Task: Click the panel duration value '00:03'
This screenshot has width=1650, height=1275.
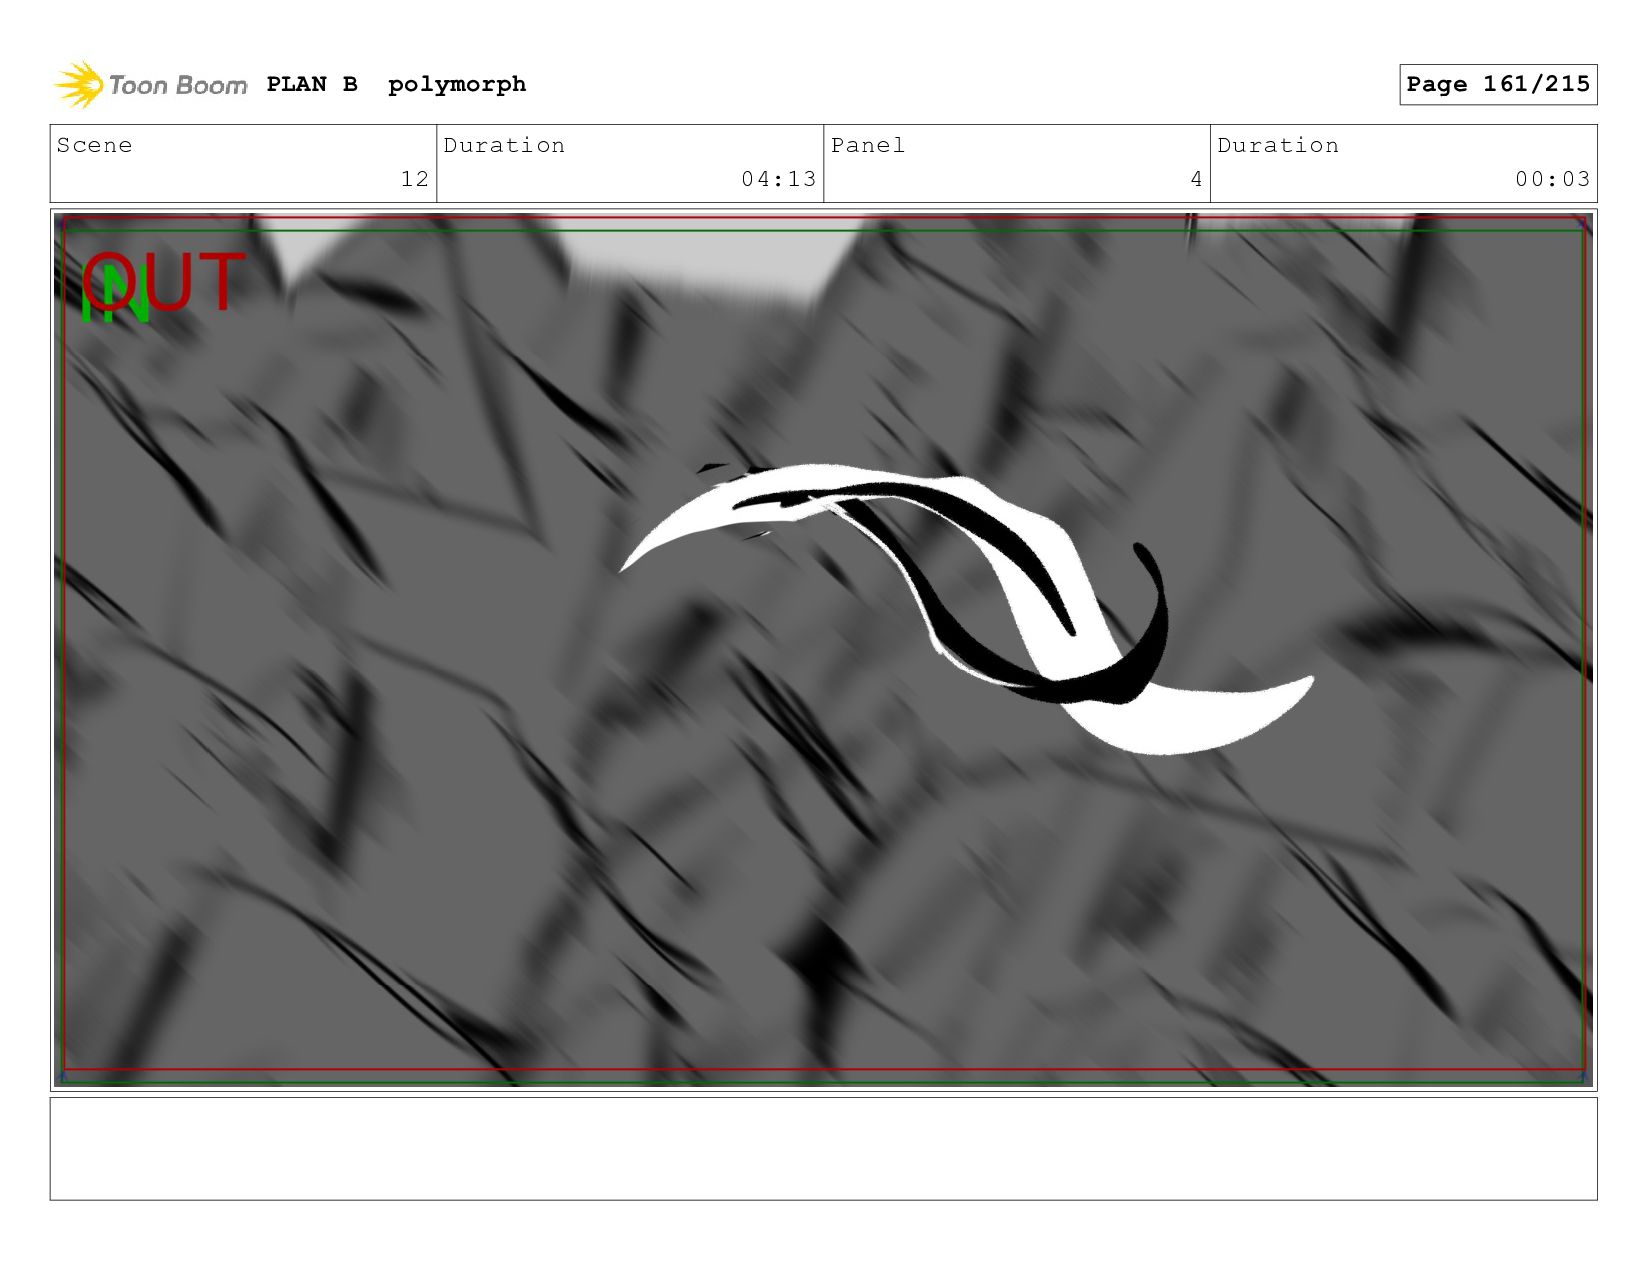Action: tap(1552, 179)
